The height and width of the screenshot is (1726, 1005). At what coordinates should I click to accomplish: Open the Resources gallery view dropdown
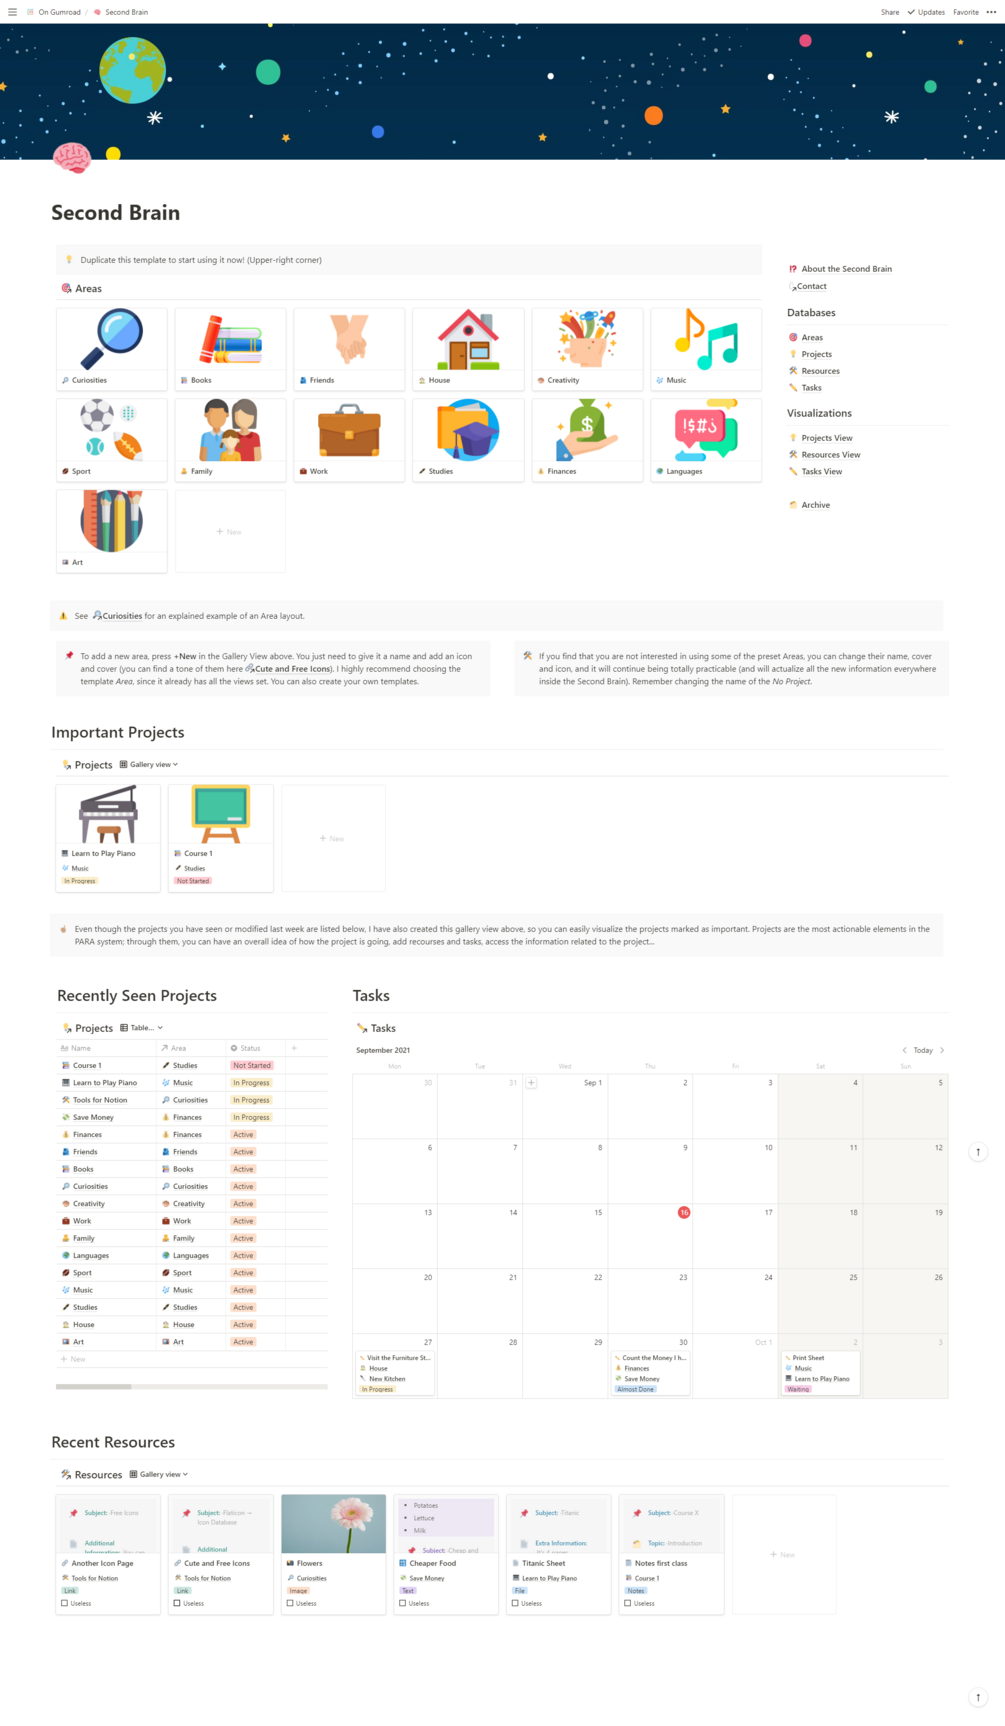(x=159, y=1474)
